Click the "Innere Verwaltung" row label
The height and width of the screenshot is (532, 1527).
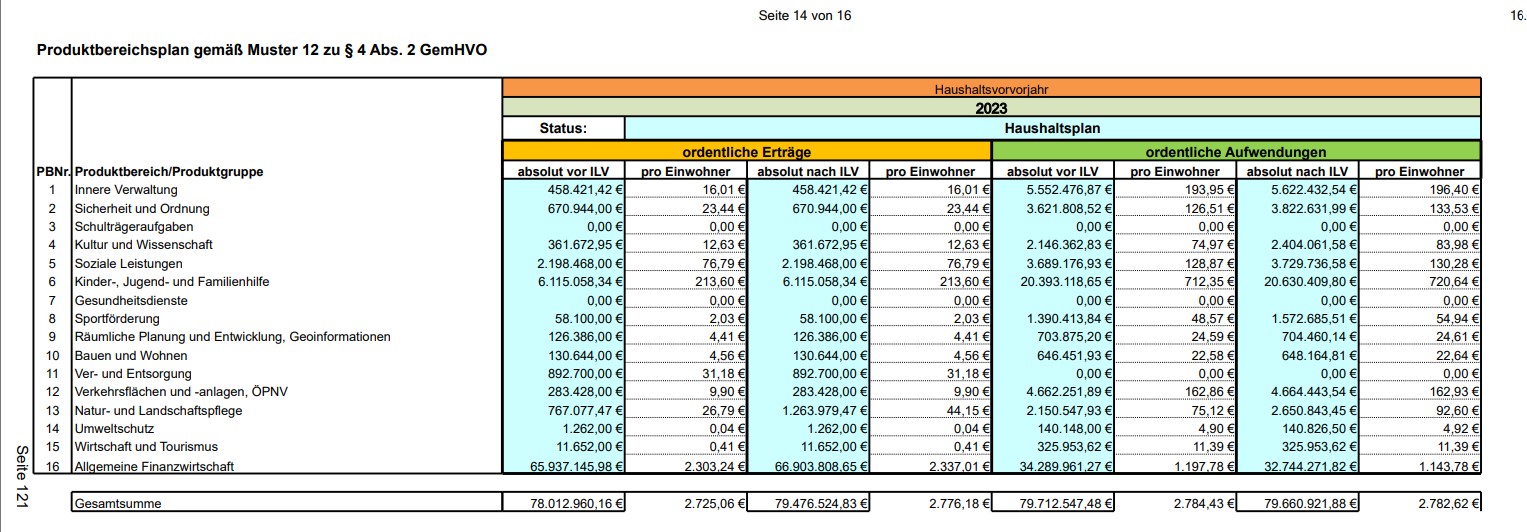coord(126,189)
